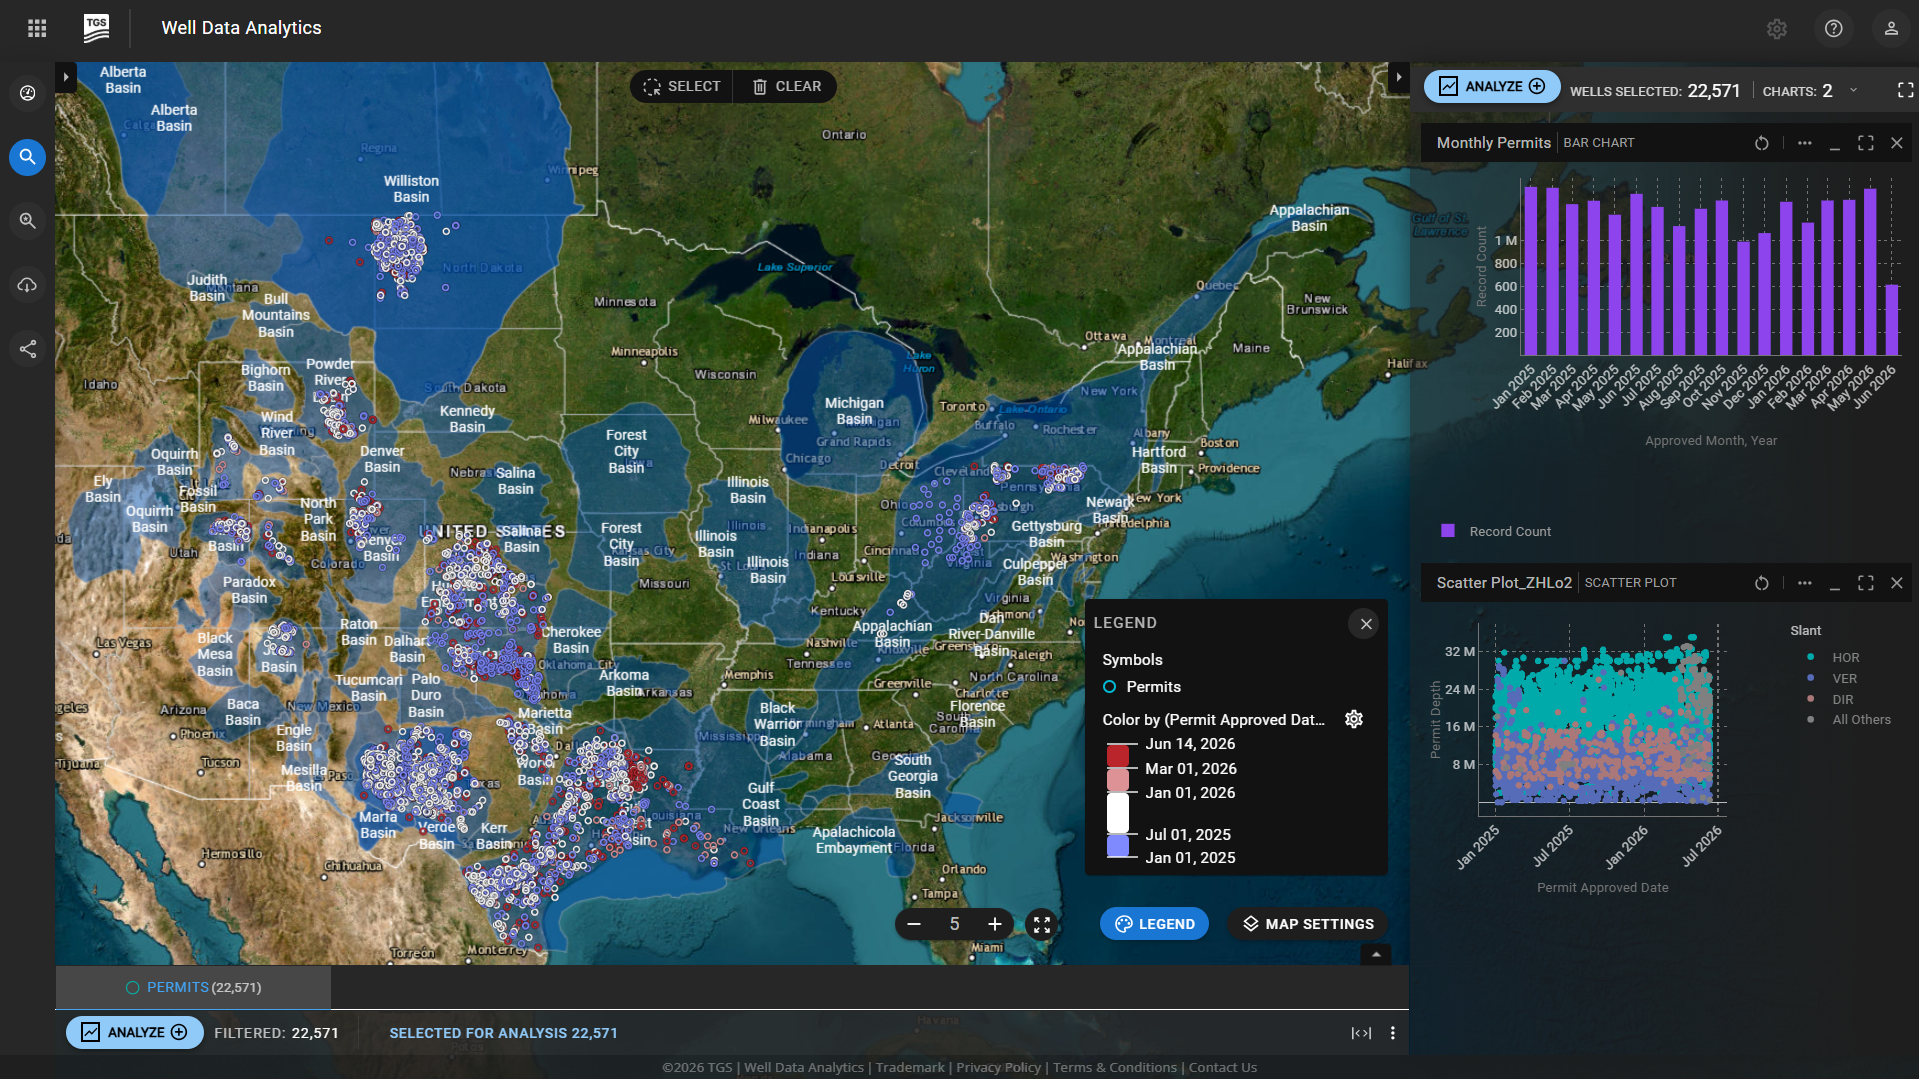This screenshot has height=1079, width=1919.
Task: Open the user account icon
Action: click(x=1890, y=29)
